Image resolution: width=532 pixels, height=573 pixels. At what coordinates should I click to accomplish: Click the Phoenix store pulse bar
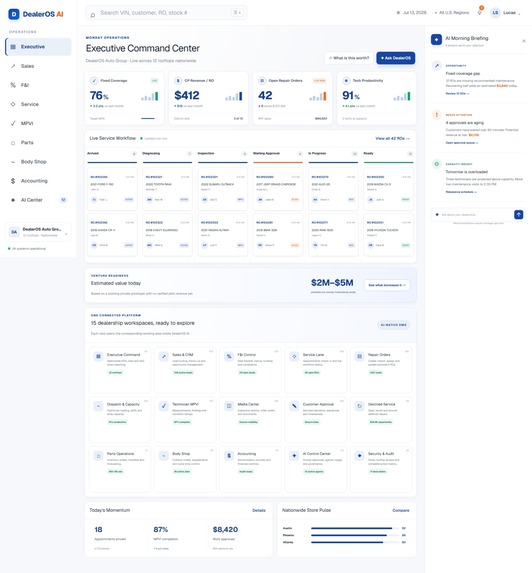[x=356, y=535]
